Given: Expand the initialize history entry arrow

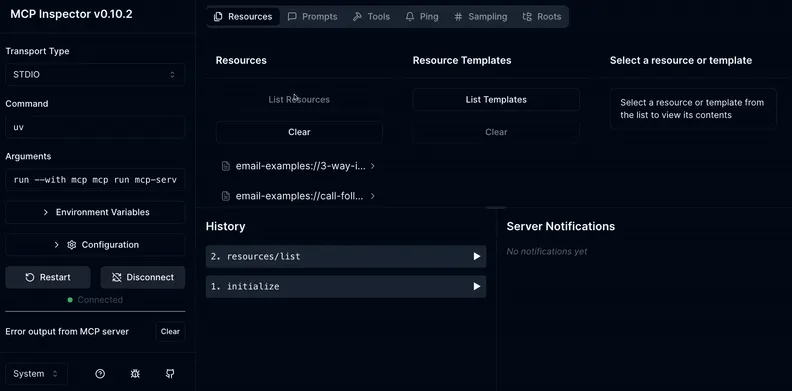Looking at the screenshot, I should (476, 286).
